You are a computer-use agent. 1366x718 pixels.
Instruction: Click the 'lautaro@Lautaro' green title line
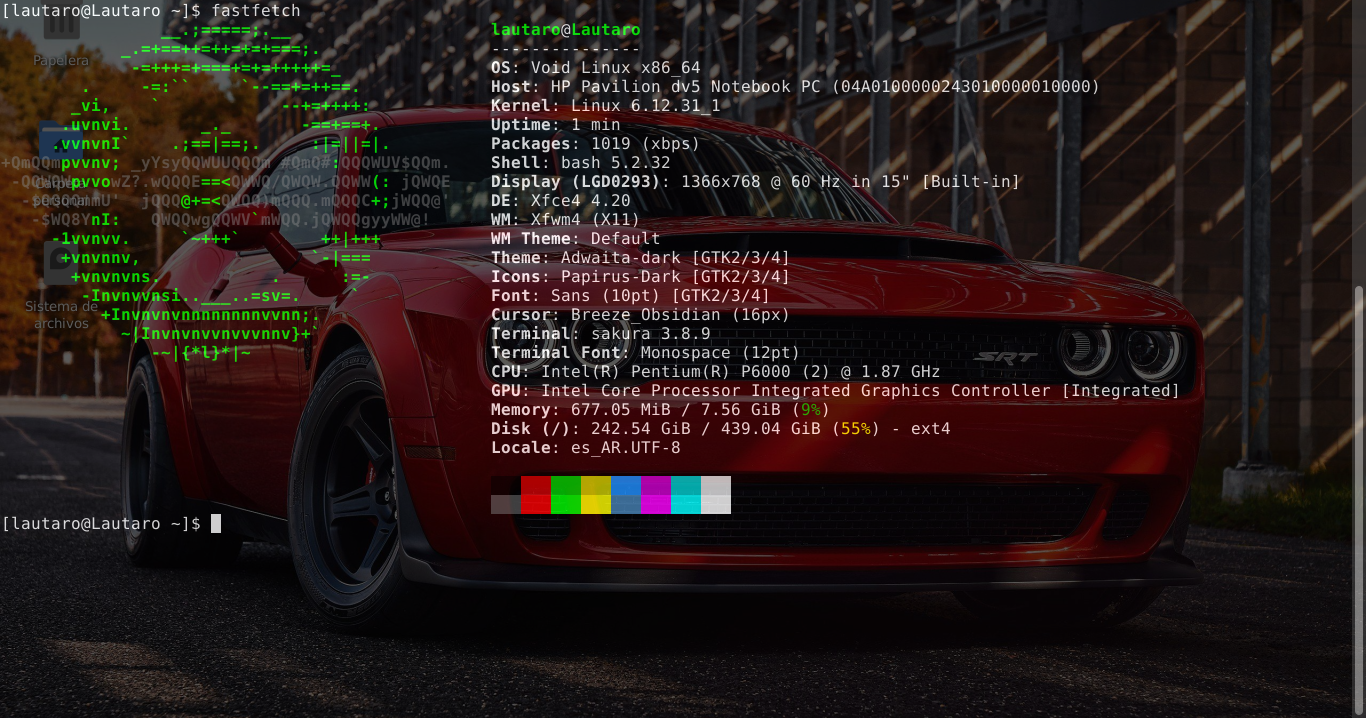pos(566,29)
